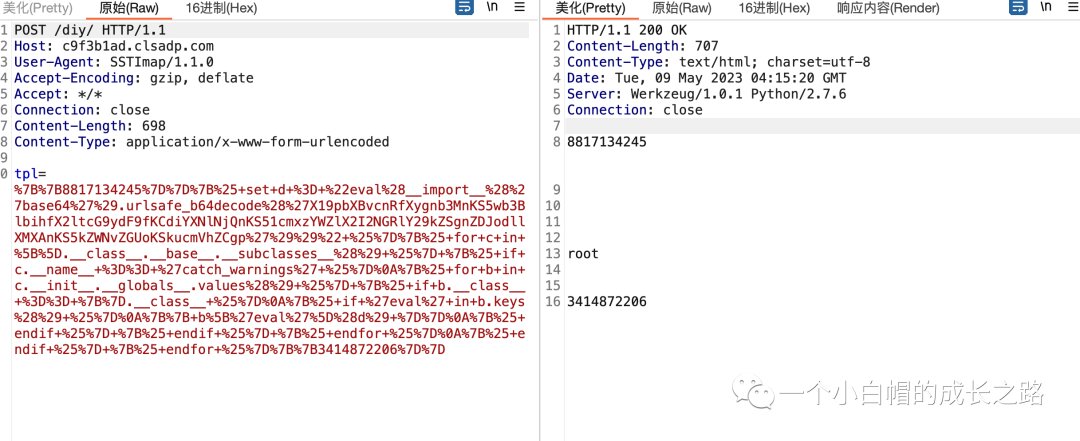The width and height of the screenshot is (1080, 441).
Task: Click the red URL-encoded payload body
Action: click(x=270, y=269)
